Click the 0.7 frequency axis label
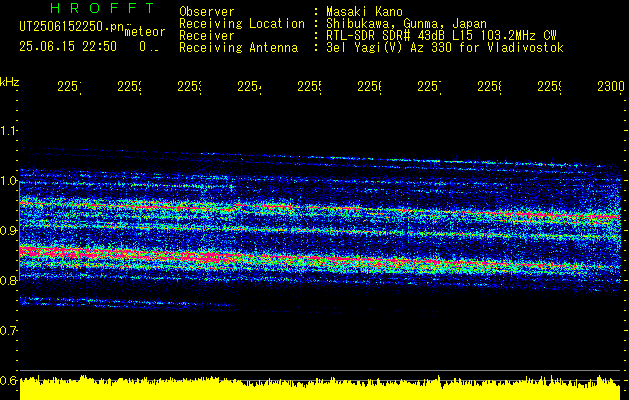This screenshot has width=629, height=400. tap(8, 331)
